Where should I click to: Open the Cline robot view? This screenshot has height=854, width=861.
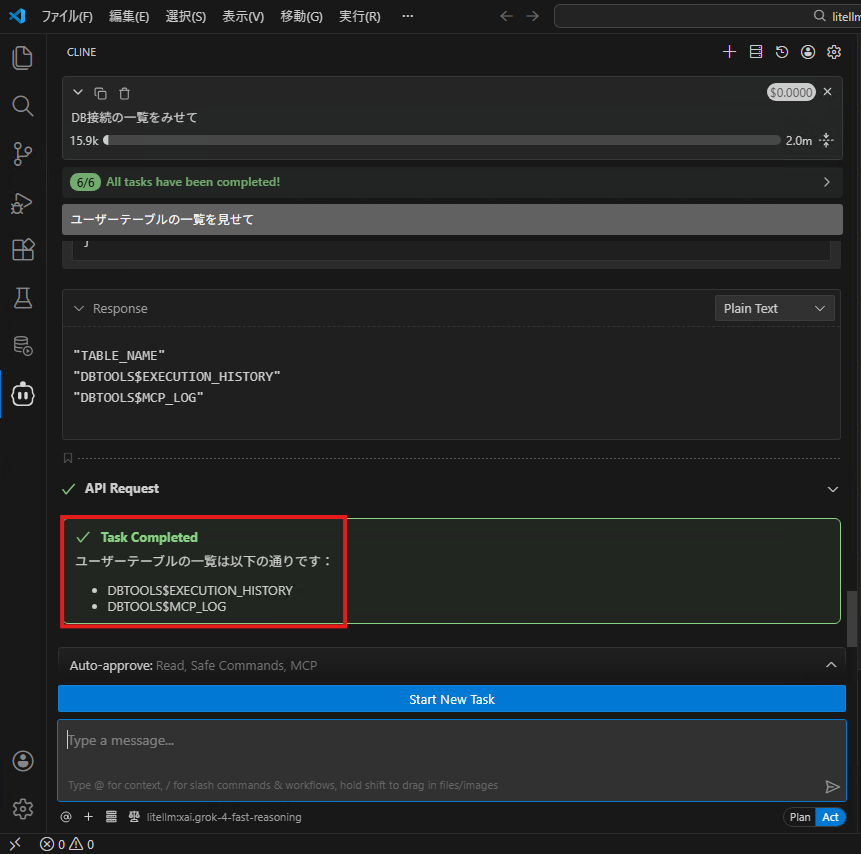pos(23,394)
